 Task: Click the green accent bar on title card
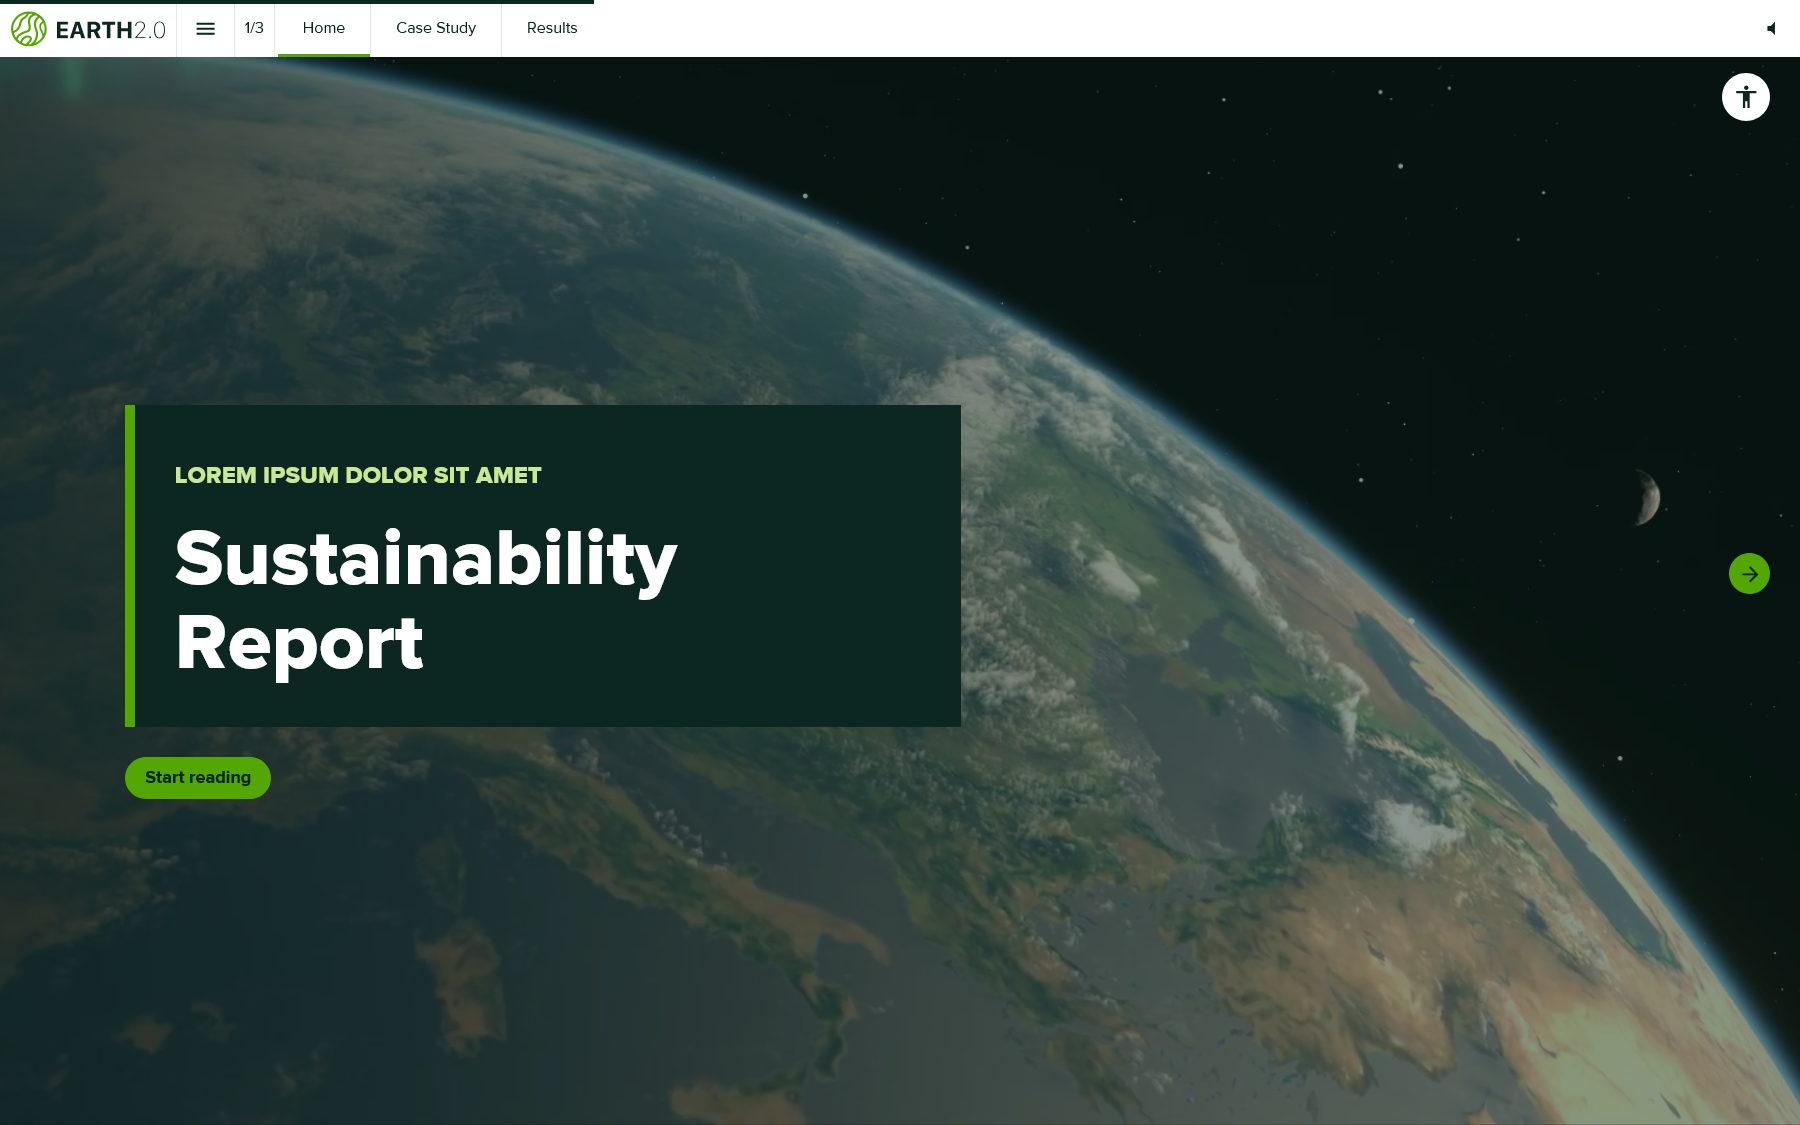(x=130, y=565)
